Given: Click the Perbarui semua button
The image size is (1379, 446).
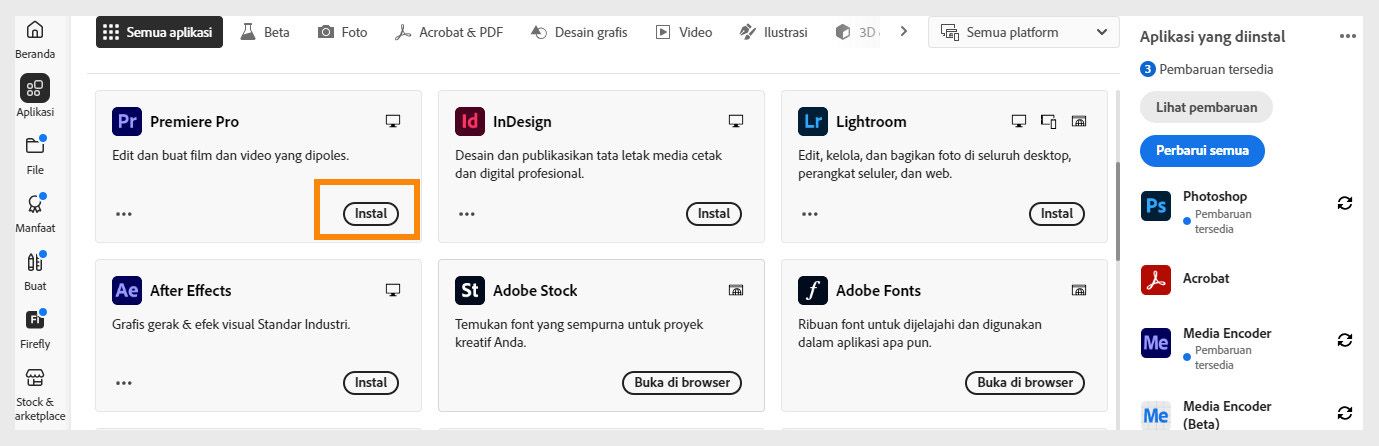Looking at the screenshot, I should (1202, 151).
